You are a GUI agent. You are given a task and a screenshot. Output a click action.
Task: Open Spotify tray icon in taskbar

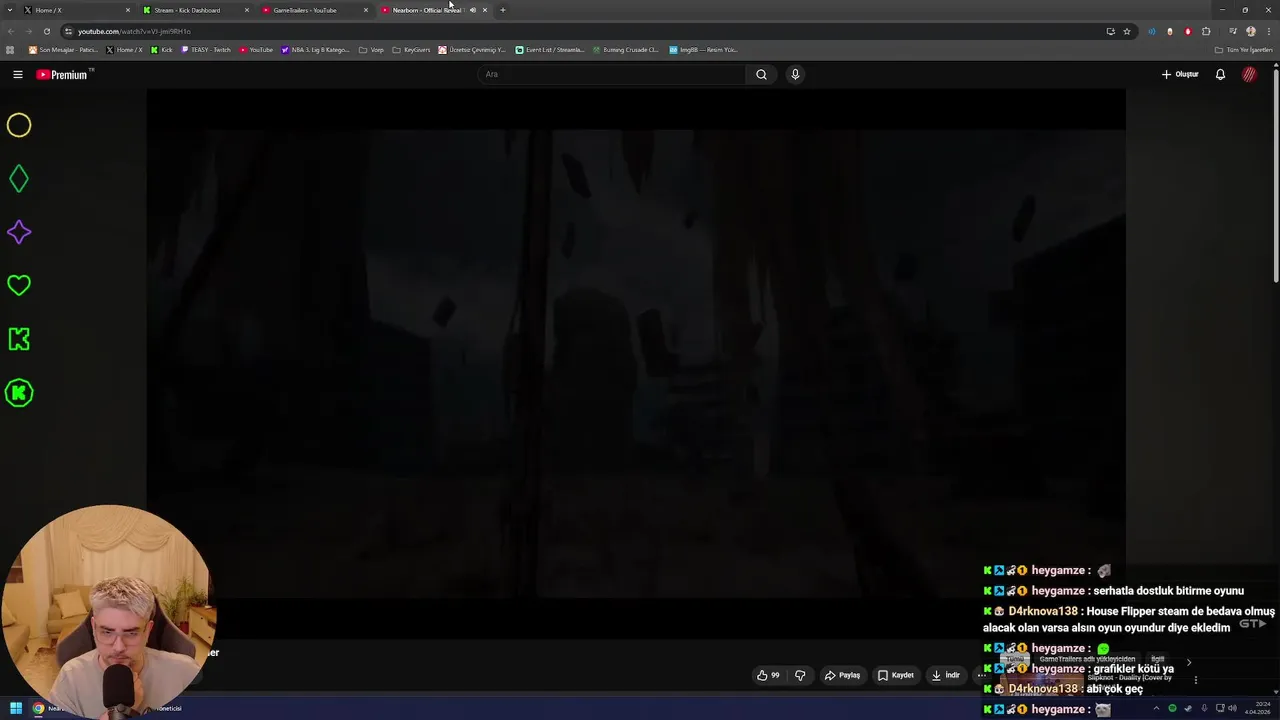click(1172, 708)
